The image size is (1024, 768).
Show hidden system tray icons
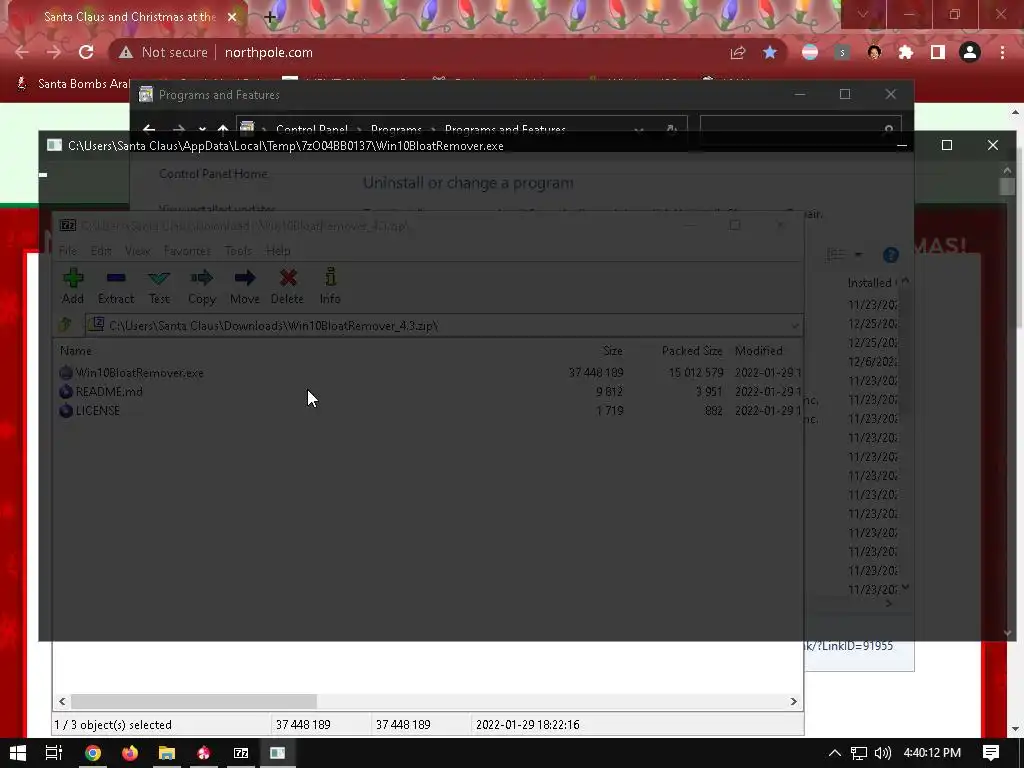(835, 753)
